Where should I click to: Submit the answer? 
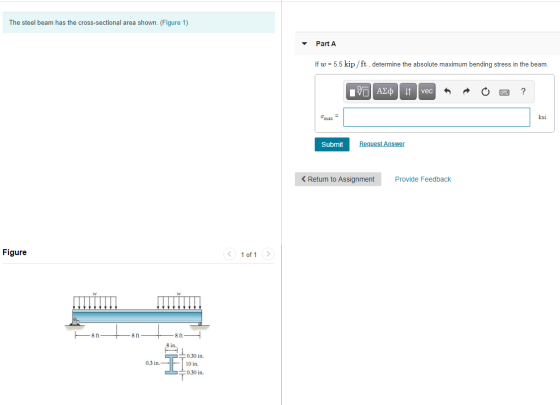(332, 144)
